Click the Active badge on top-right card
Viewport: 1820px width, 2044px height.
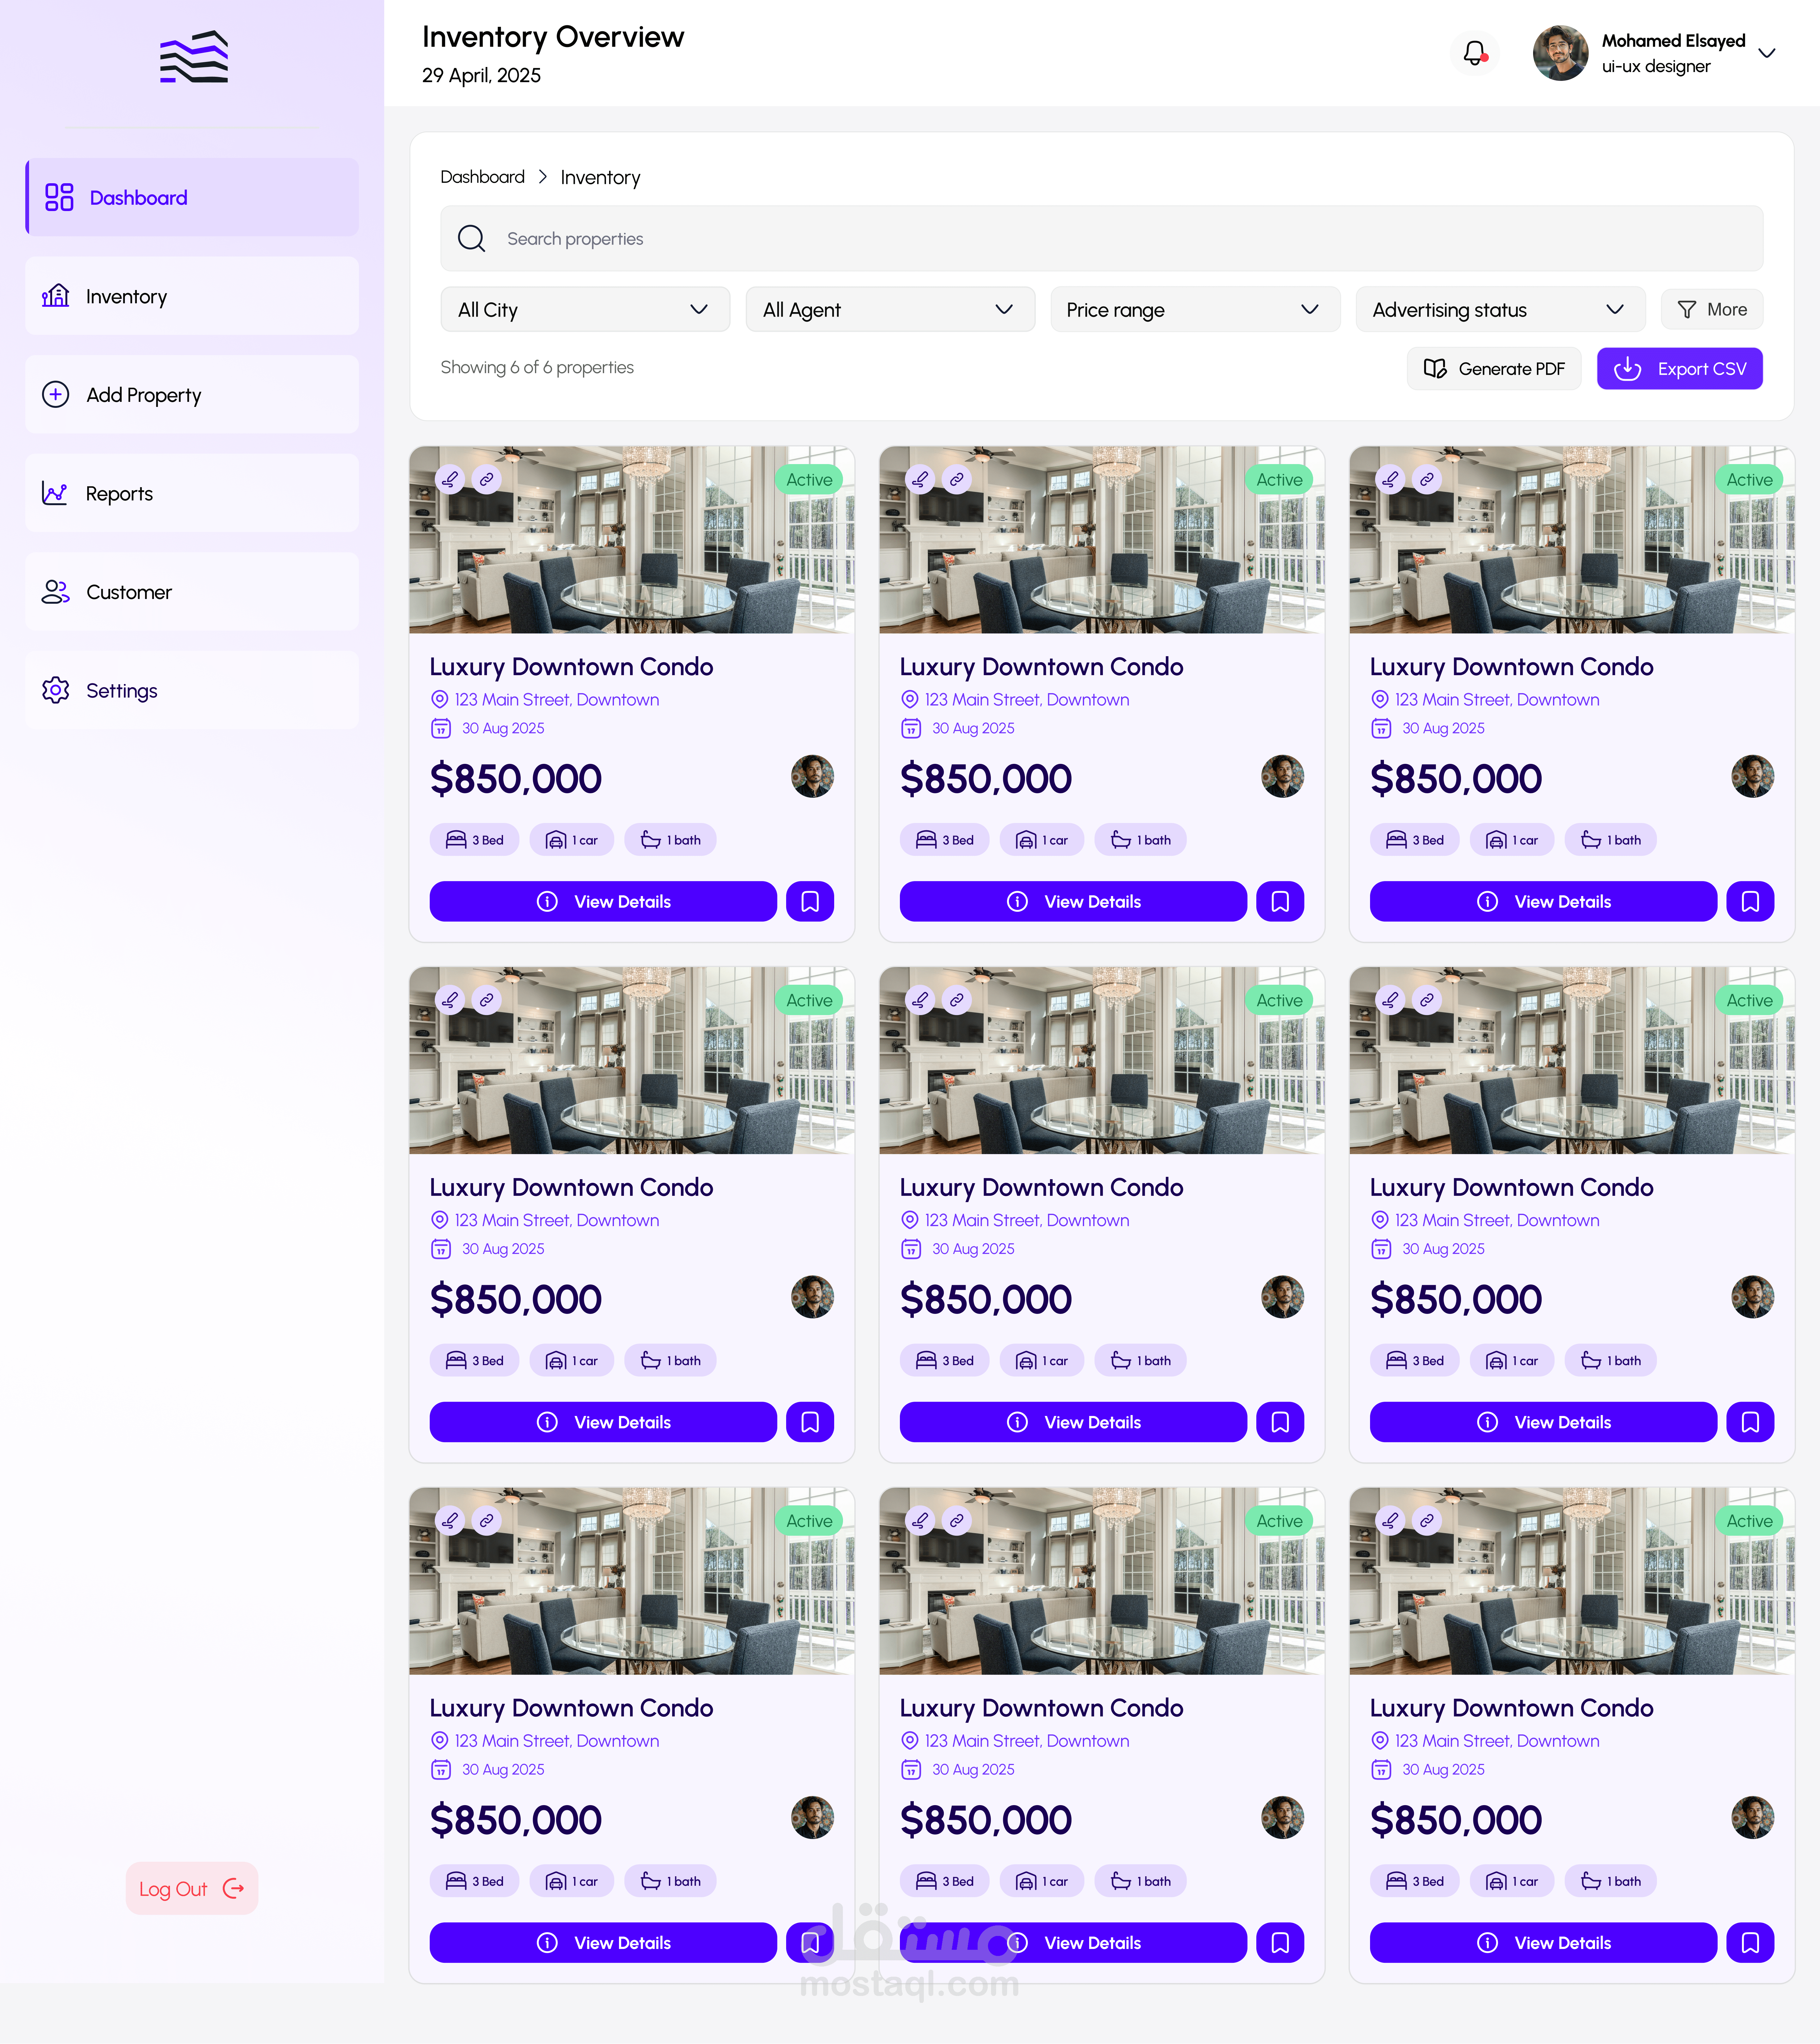click(1749, 480)
